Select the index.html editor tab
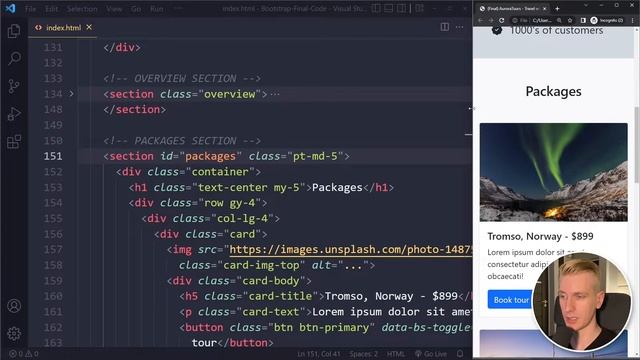640x360 pixels. coord(62,27)
